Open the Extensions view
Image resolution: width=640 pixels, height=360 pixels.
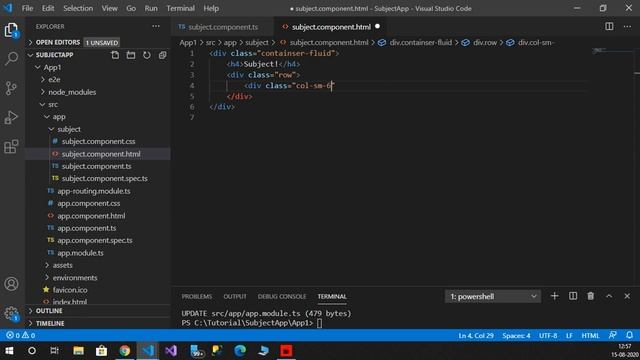pos(11,147)
